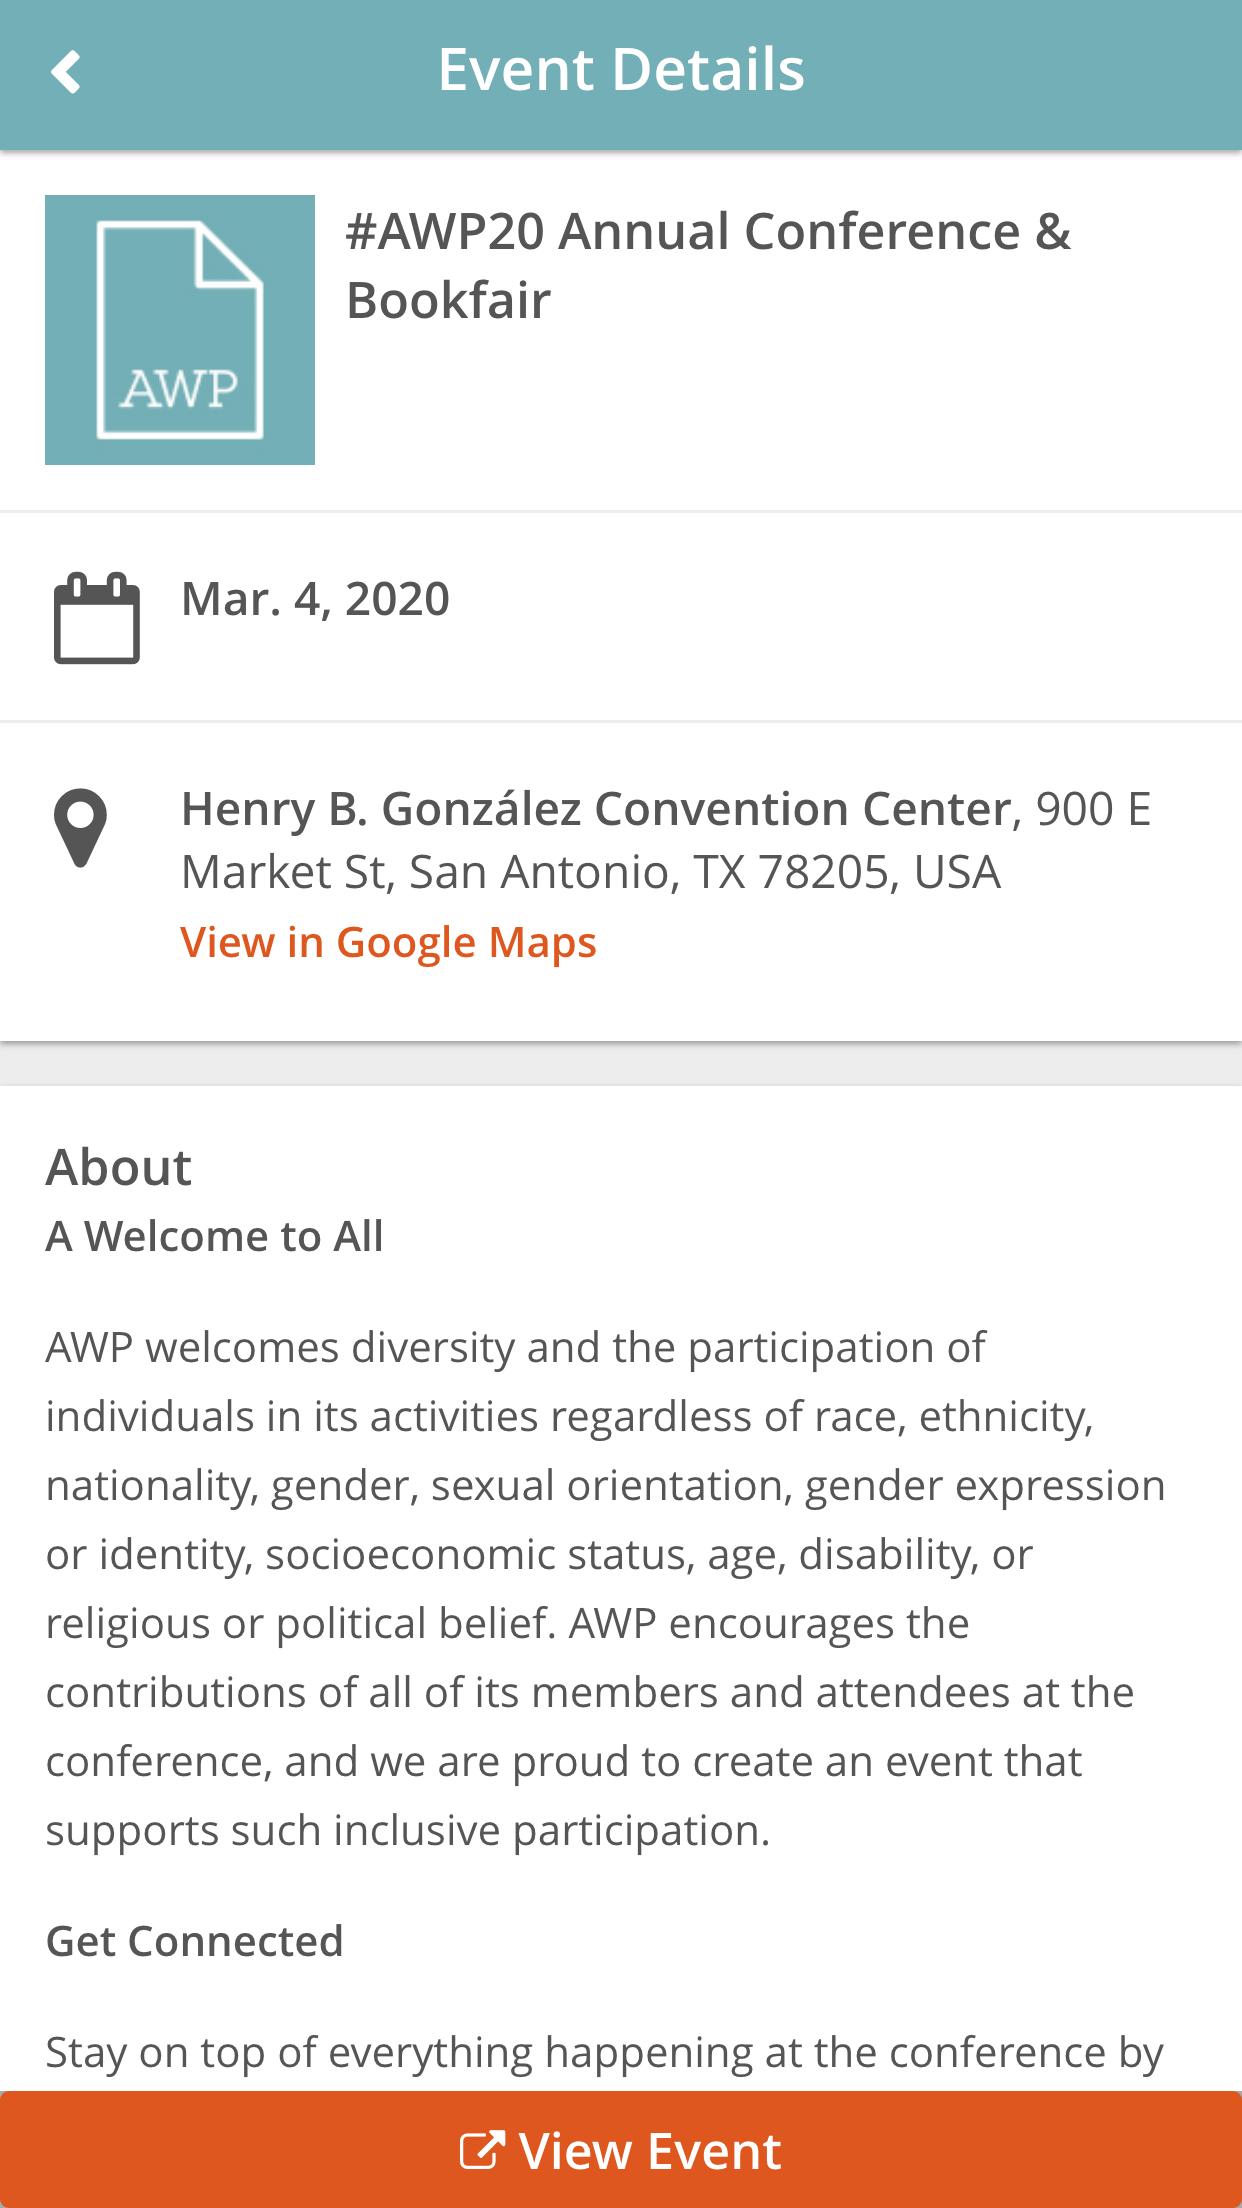Tap the A Welcome to All subheading
Screen dimensions: 1242x2208
[214, 1237]
